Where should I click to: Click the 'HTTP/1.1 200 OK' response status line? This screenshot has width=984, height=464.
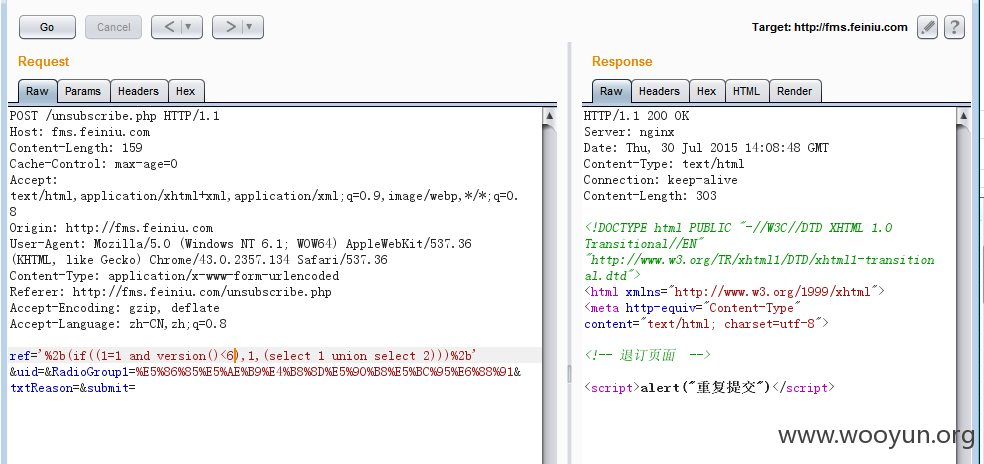636,116
